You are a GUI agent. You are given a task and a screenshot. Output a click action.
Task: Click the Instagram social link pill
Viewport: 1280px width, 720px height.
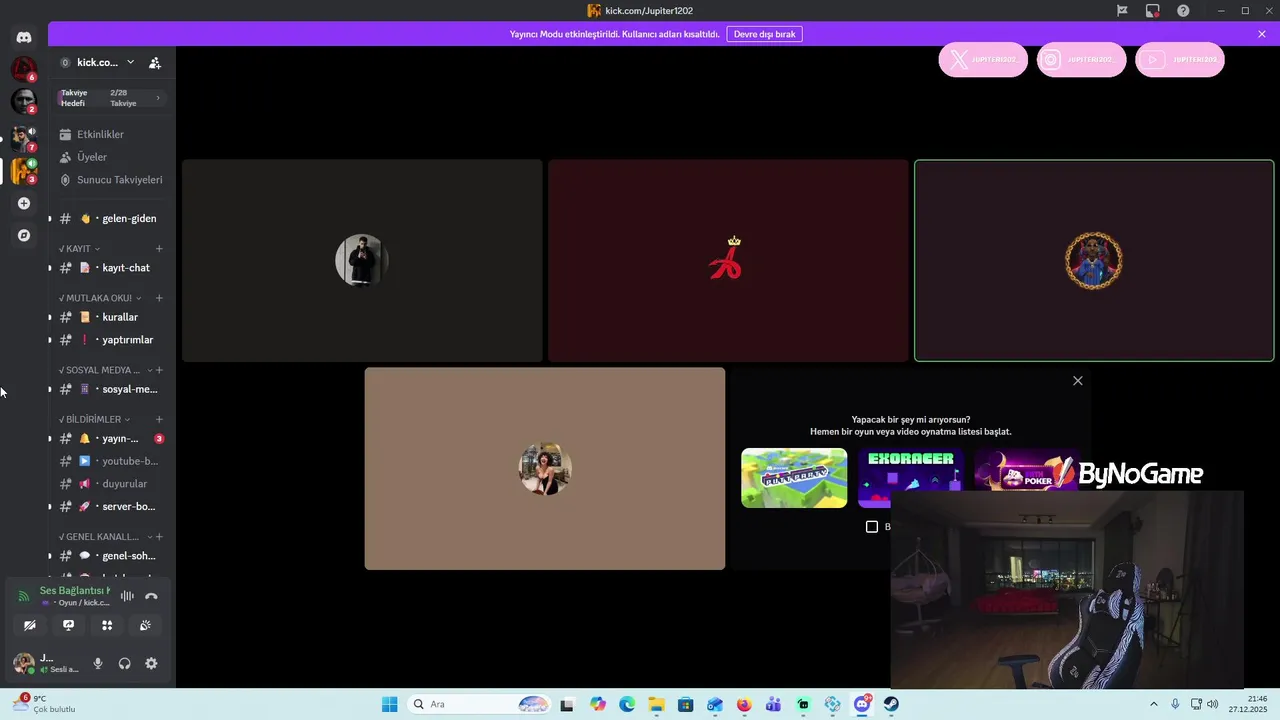pyautogui.click(x=1081, y=60)
